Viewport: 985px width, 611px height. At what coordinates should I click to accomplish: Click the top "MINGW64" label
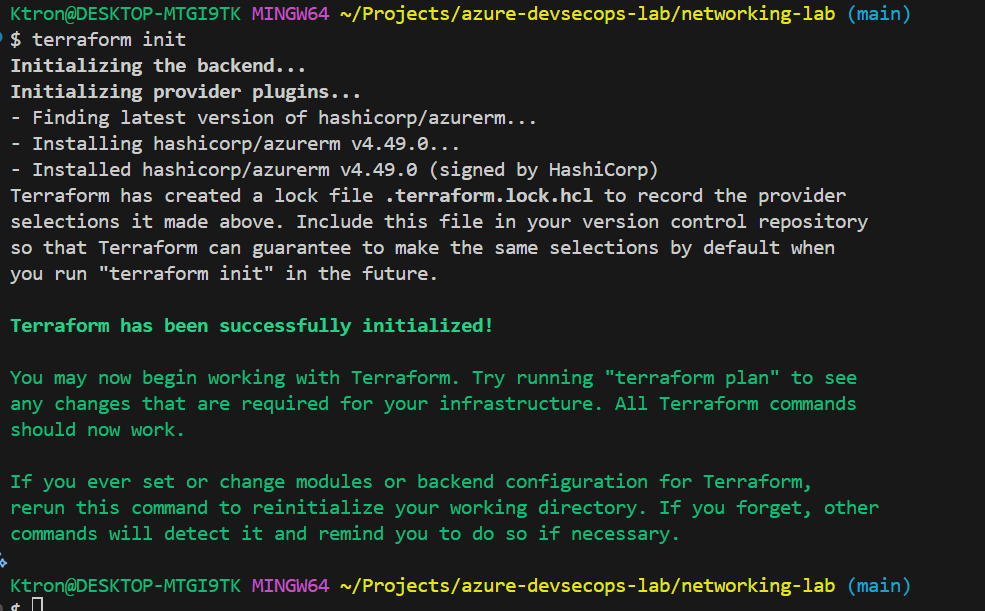pos(290,14)
